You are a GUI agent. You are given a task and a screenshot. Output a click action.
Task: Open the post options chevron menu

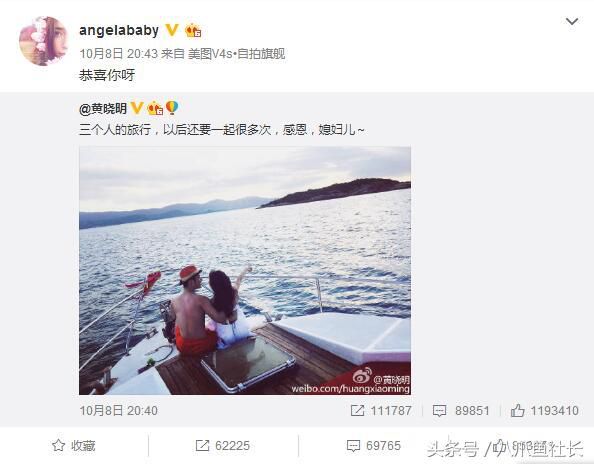tap(572, 22)
